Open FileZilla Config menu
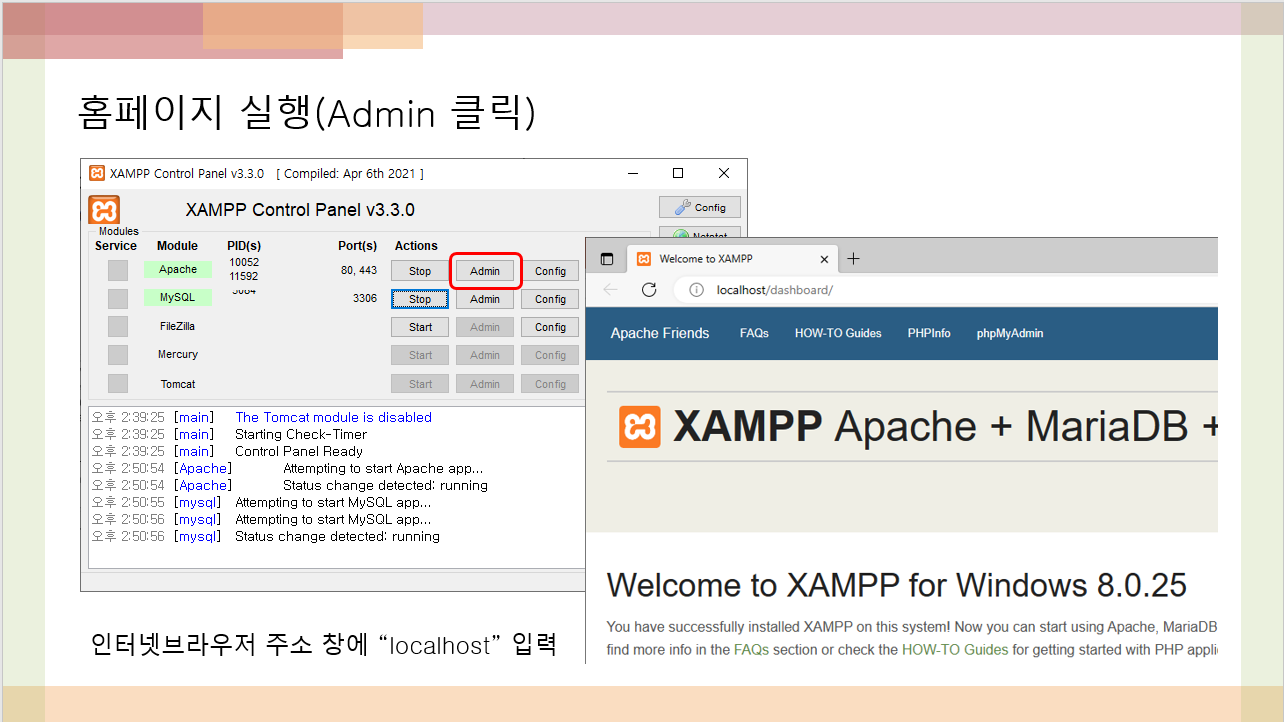Viewport: 1284px width, 722px height. pos(550,327)
